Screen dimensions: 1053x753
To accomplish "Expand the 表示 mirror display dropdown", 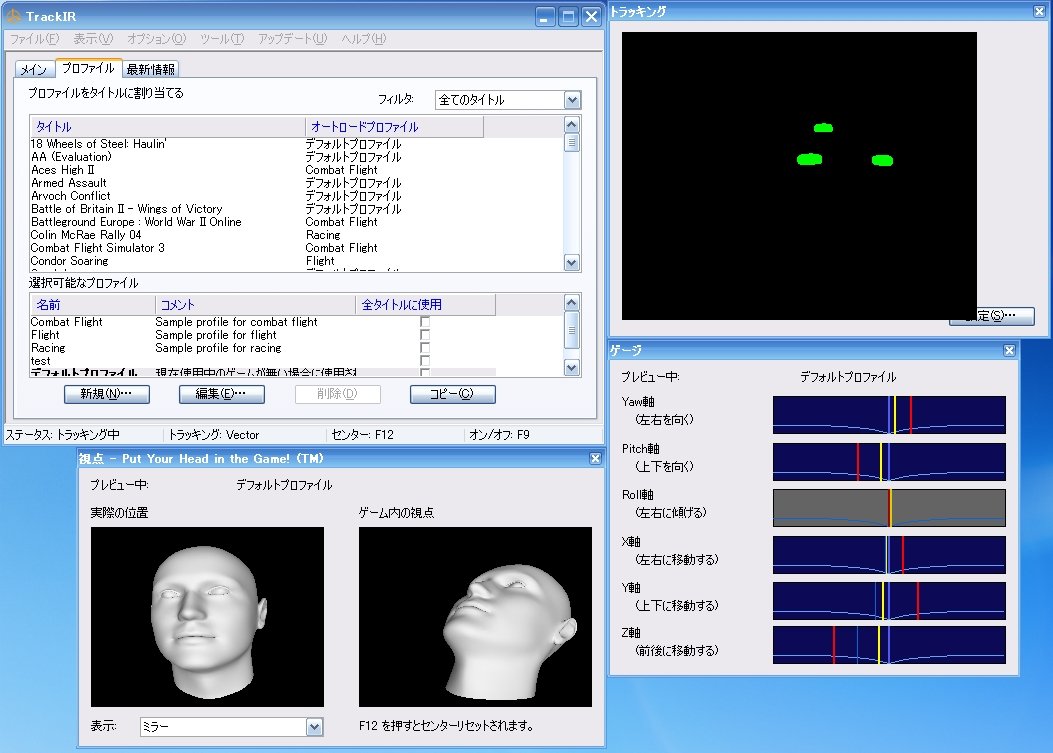I will [x=315, y=727].
